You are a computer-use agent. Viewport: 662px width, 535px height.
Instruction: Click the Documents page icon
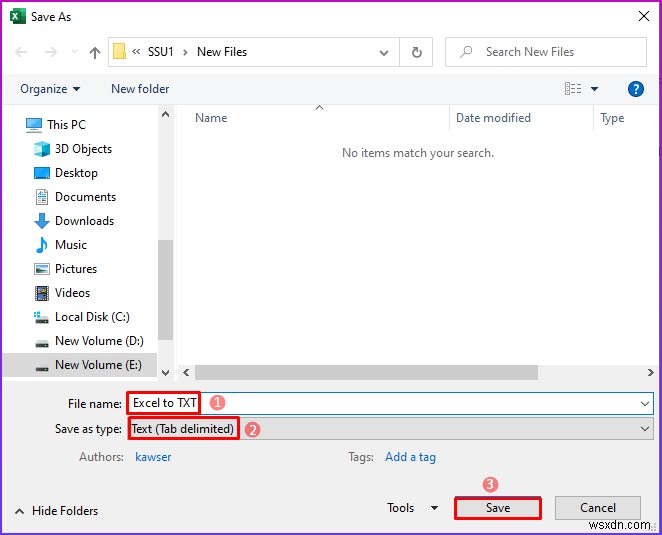coord(41,197)
